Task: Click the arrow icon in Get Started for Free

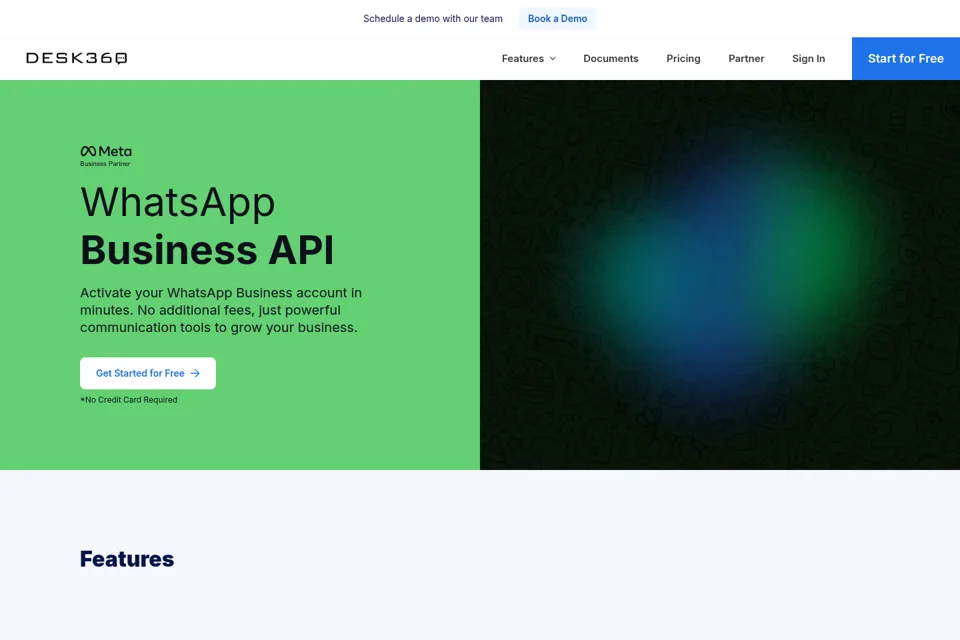Action: tap(195, 373)
